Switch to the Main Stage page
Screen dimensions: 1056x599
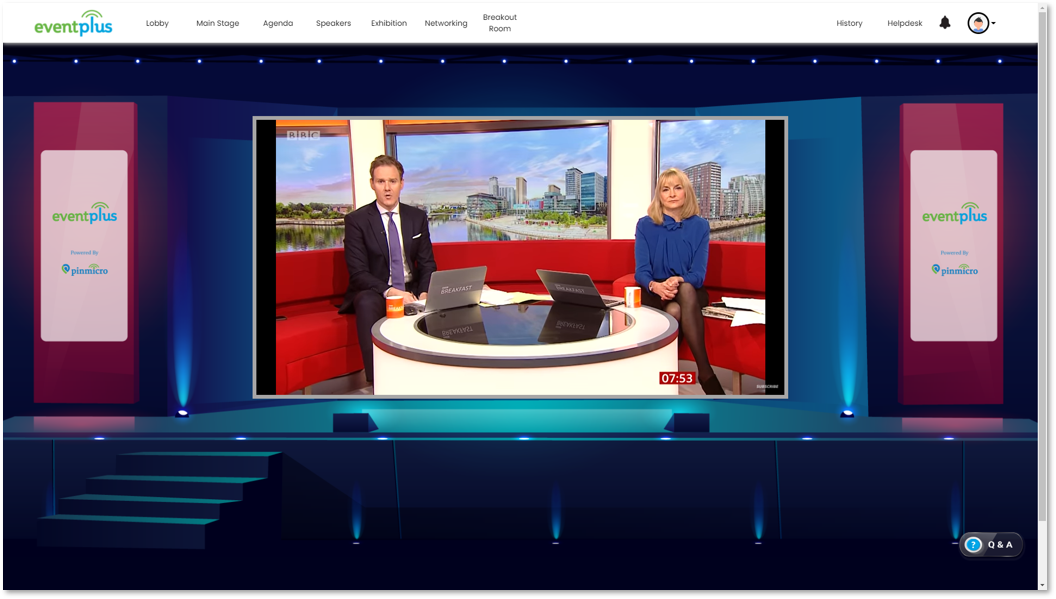(x=217, y=23)
